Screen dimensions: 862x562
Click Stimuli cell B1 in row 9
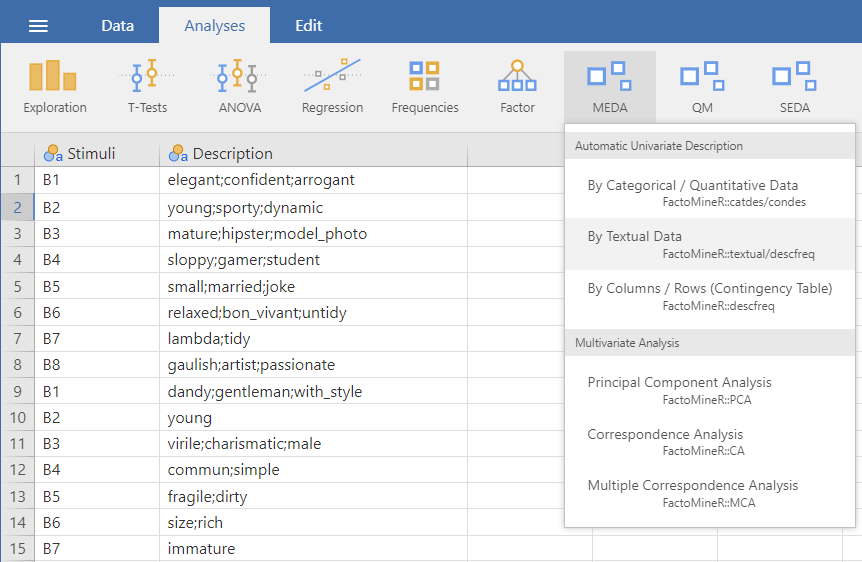tap(97, 392)
